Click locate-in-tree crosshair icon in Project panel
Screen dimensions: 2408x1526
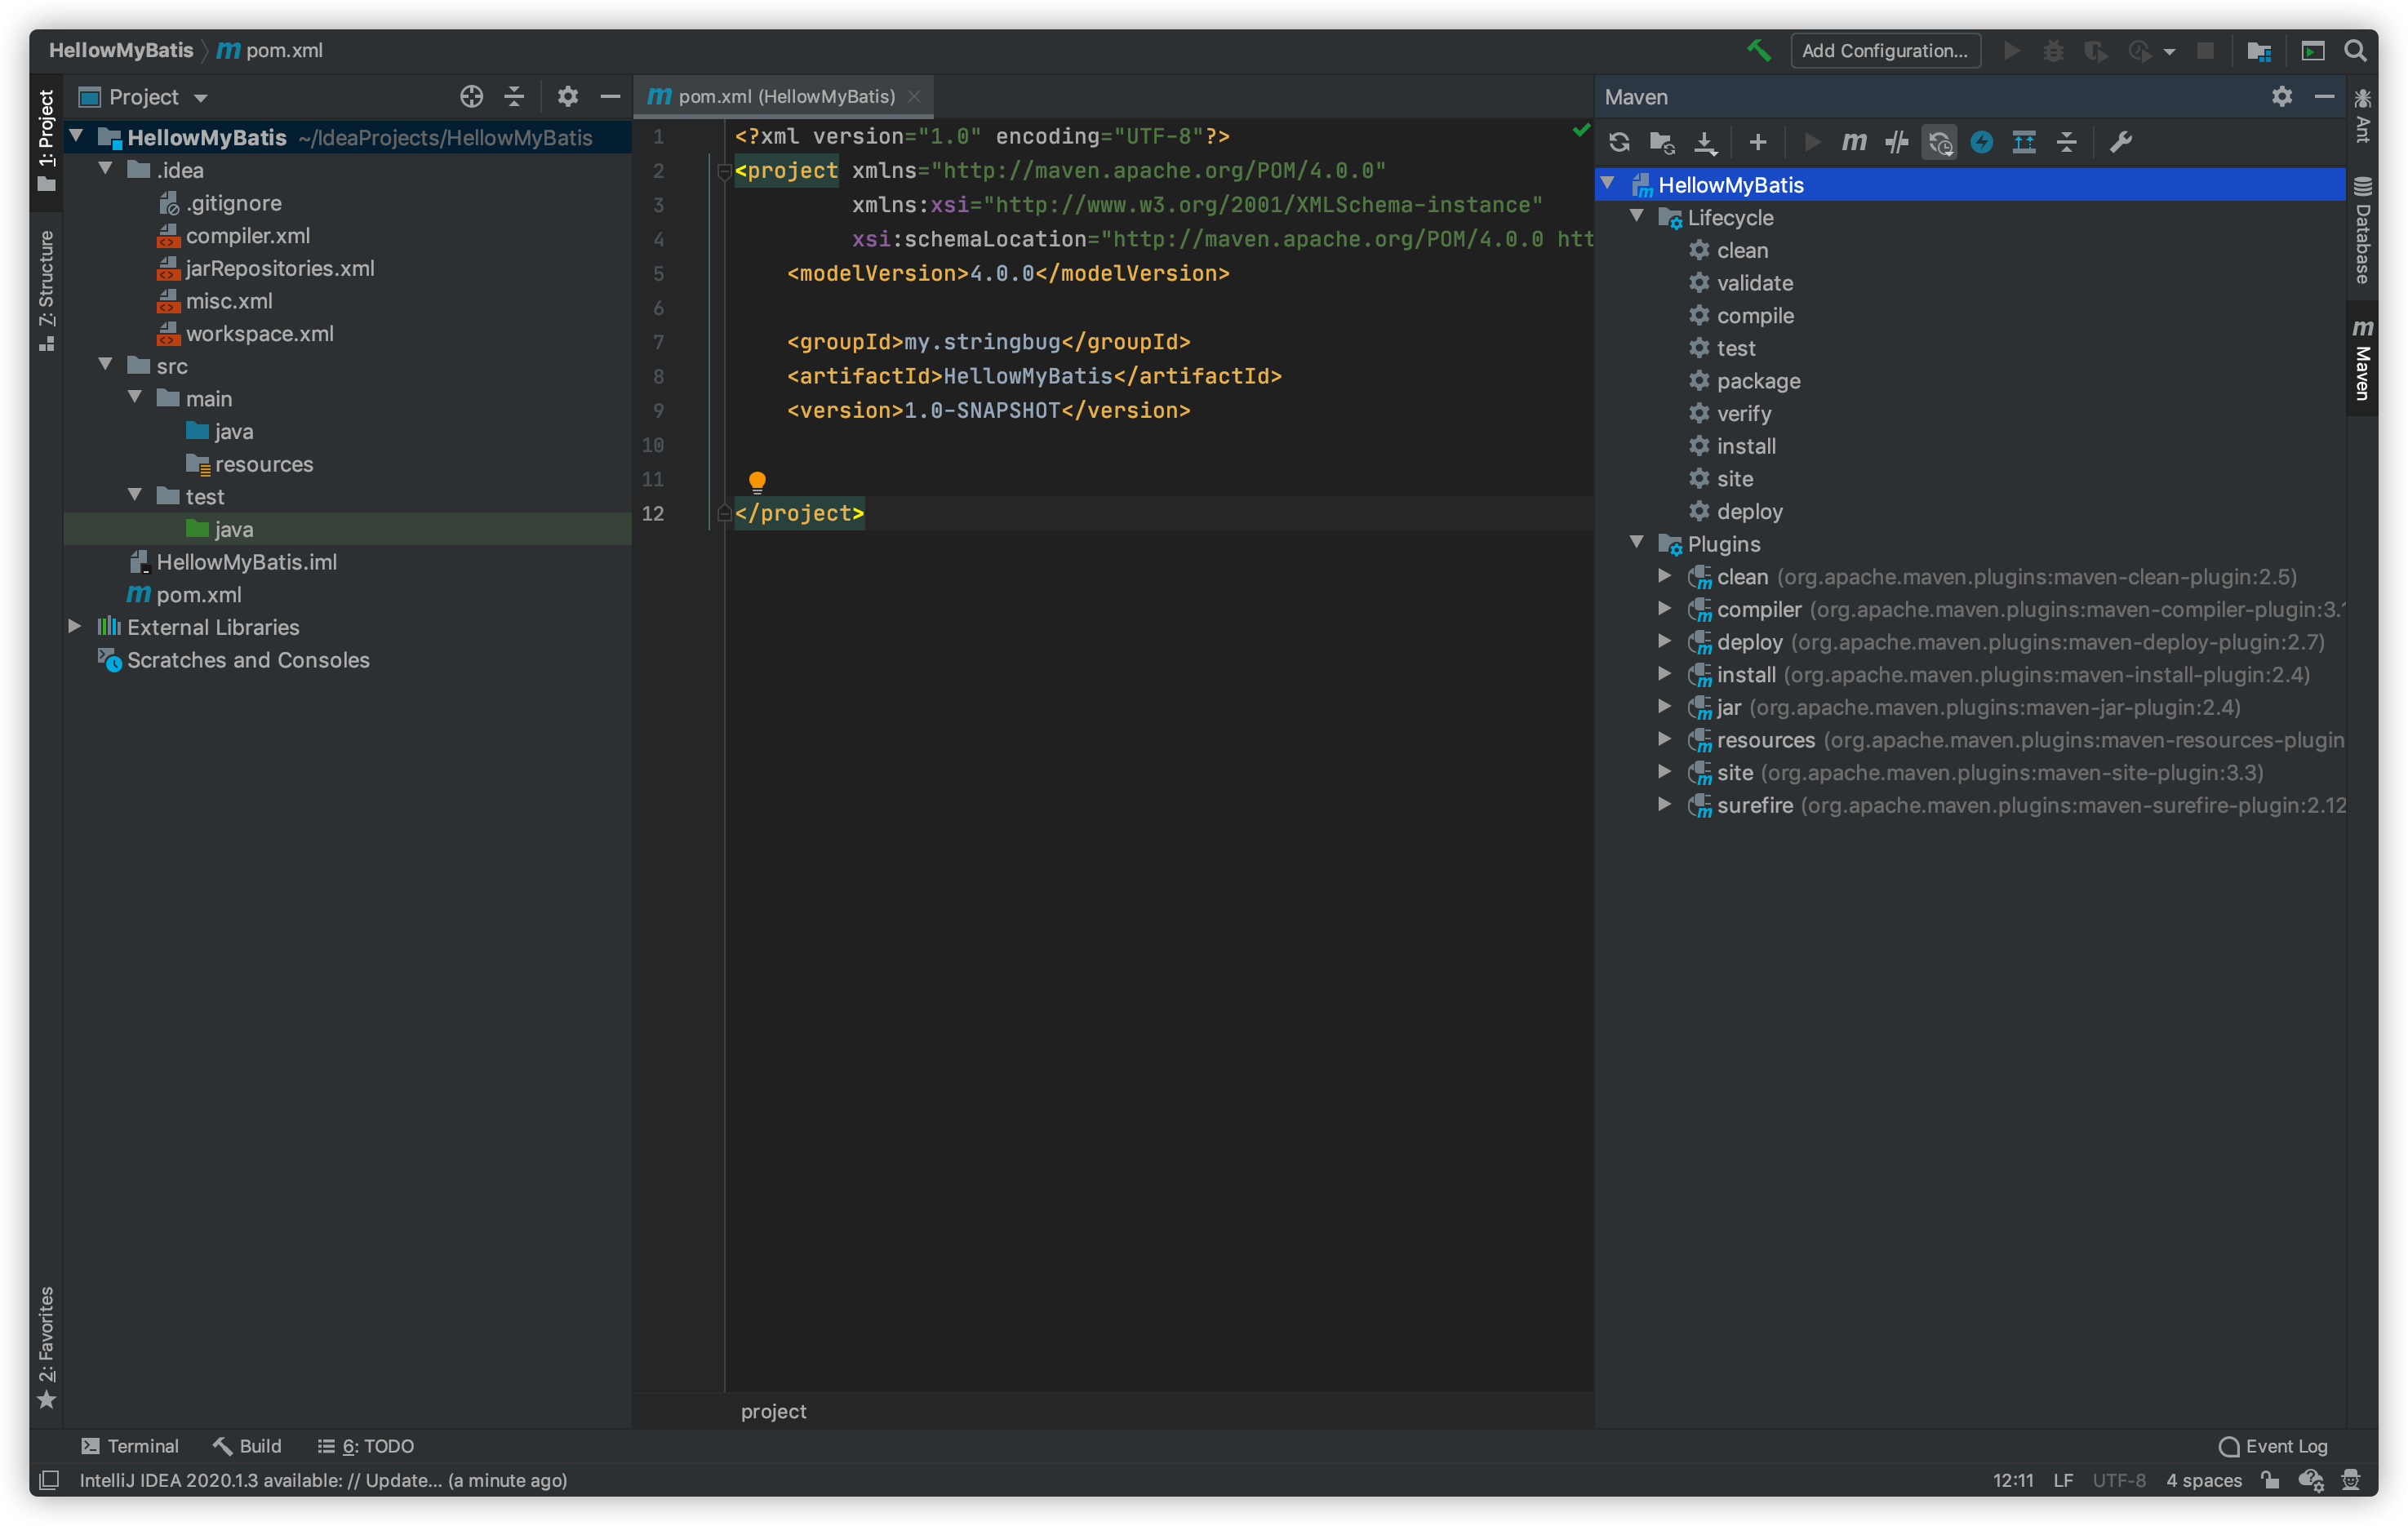[471, 96]
